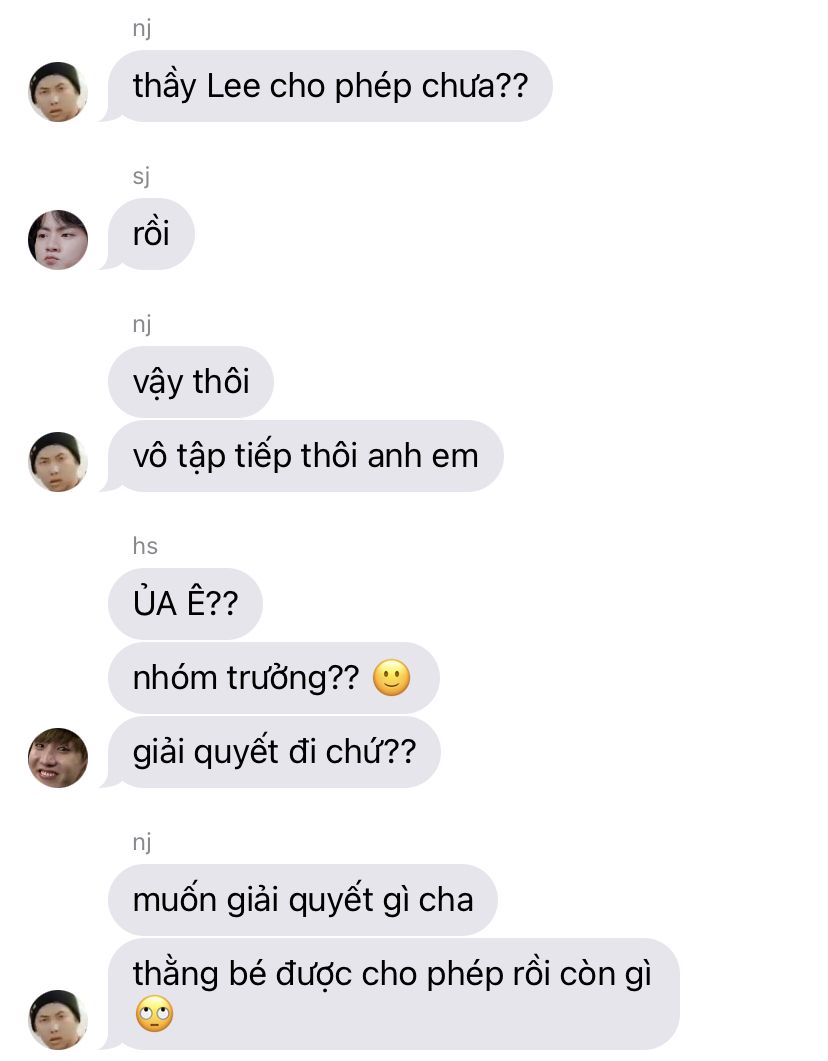
Task: Tap the 'thằng bé được cho phép' bubble
Action: tap(394, 994)
